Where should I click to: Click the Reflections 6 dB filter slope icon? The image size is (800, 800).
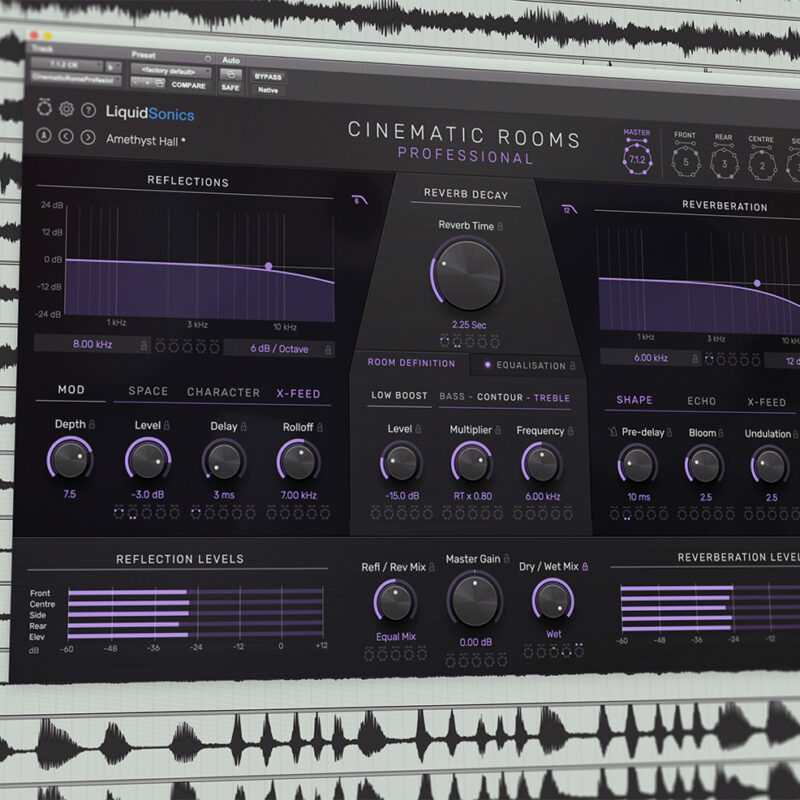pos(359,199)
